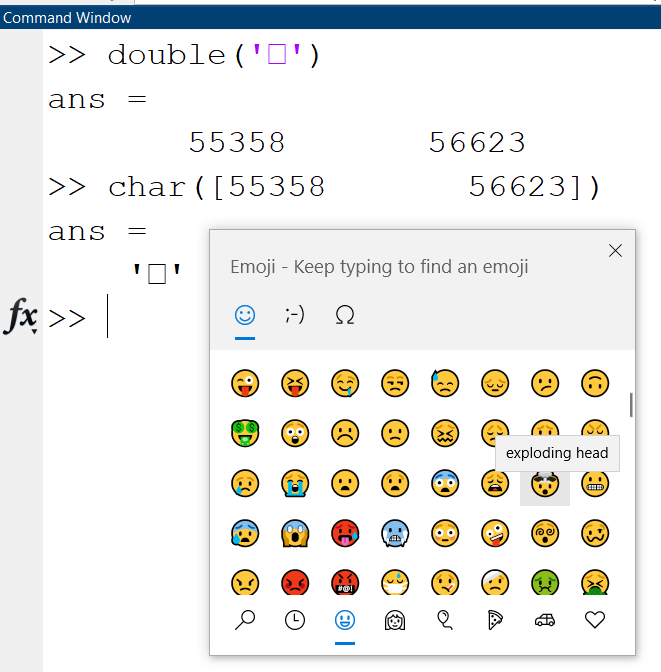661x672 pixels.
Task: Select the hot red face with tongue emoji
Action: pyautogui.click(x=345, y=534)
